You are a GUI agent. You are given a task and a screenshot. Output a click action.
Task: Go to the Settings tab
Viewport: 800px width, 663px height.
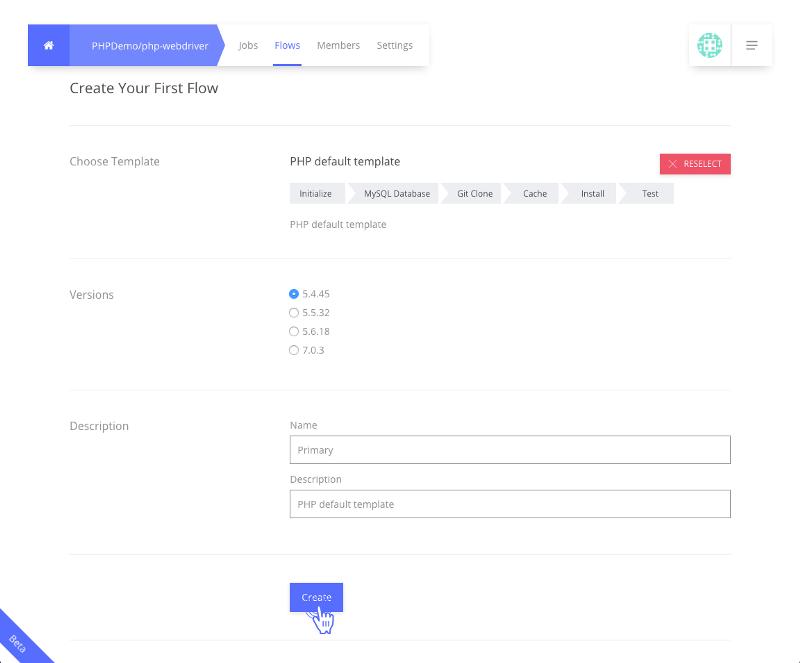coord(395,45)
